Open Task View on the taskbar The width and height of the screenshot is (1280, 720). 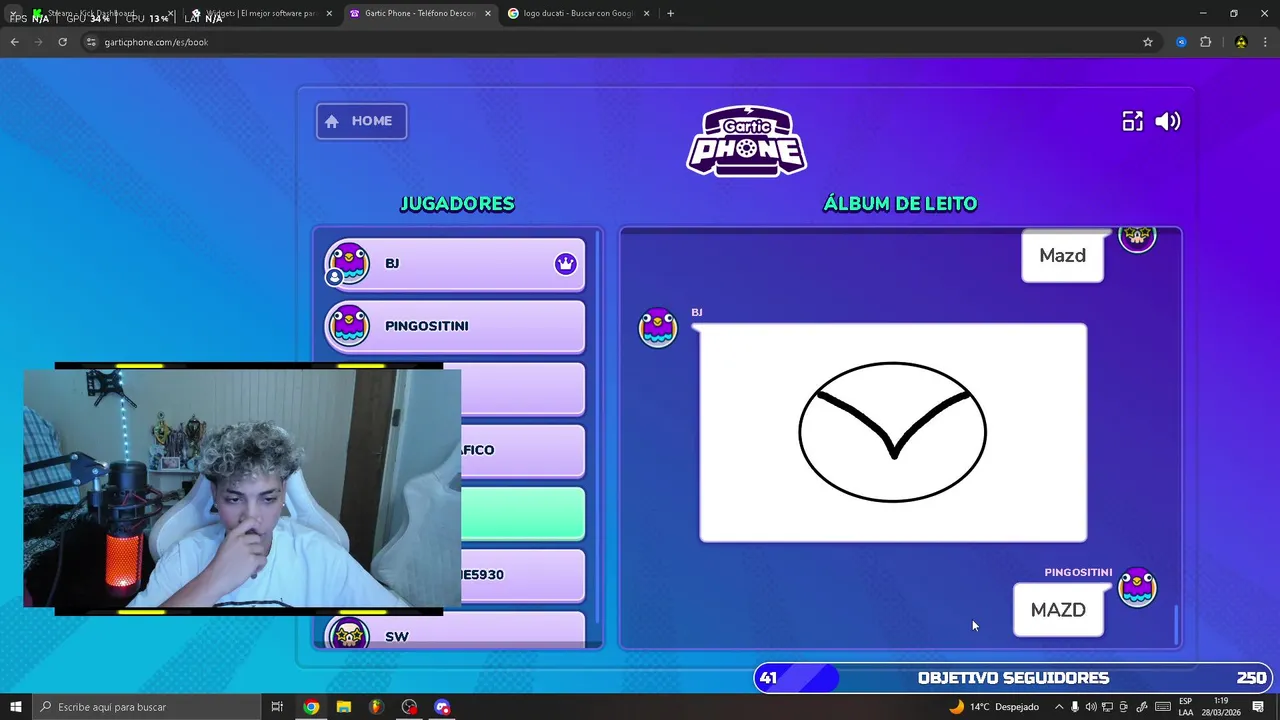coord(277,707)
